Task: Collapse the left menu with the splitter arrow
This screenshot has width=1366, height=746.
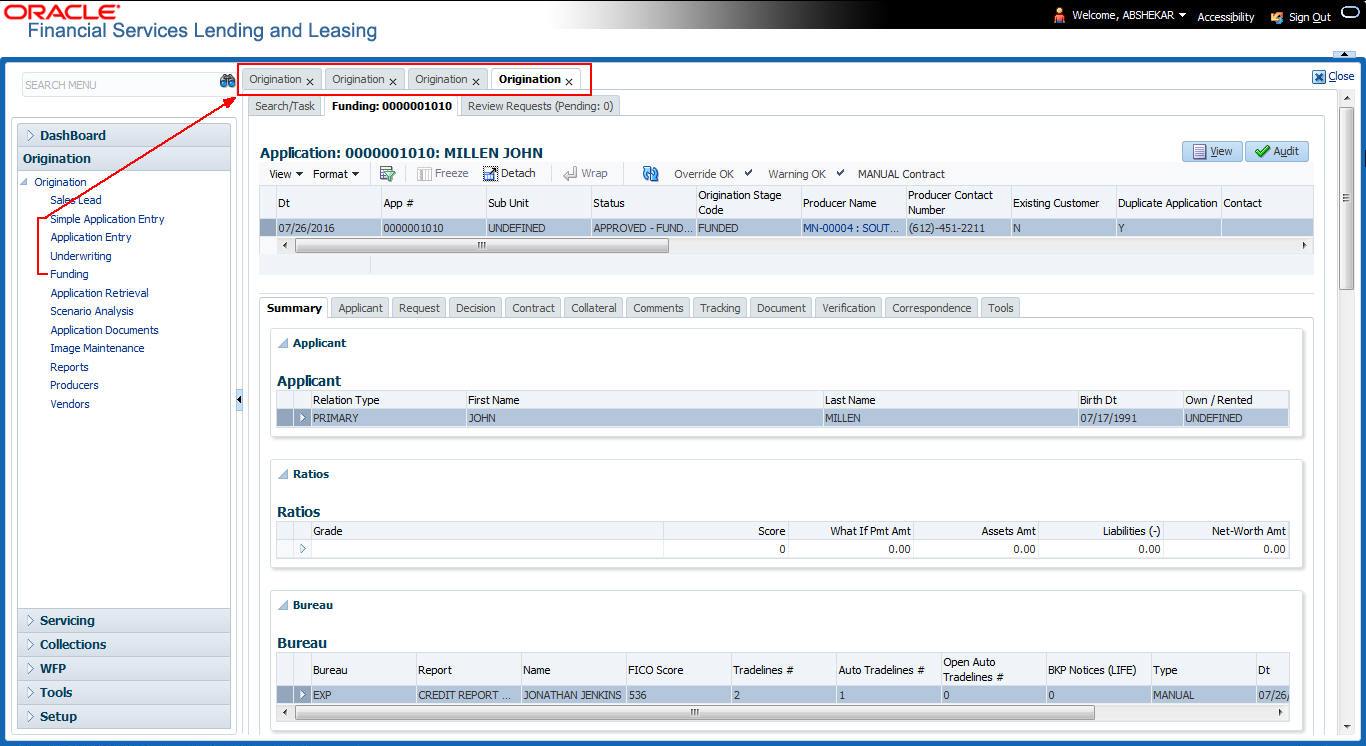Action: point(239,400)
